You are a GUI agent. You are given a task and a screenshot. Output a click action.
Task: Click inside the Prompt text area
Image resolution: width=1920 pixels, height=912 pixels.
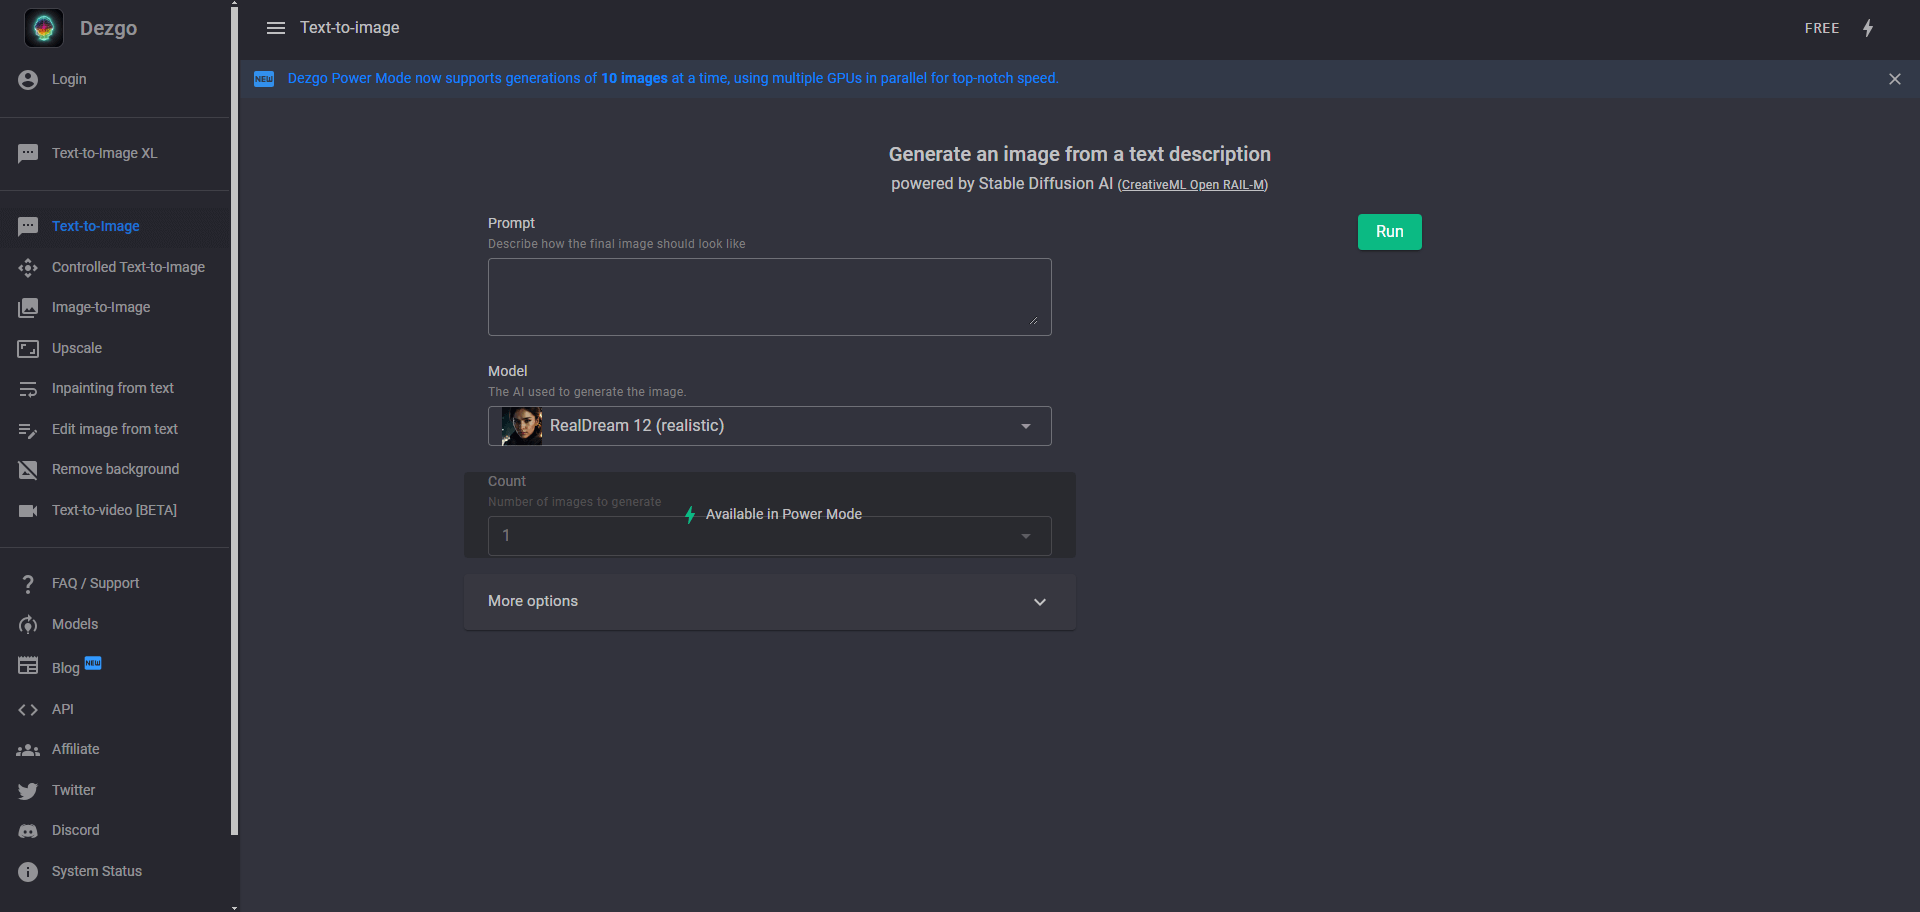tap(769, 297)
